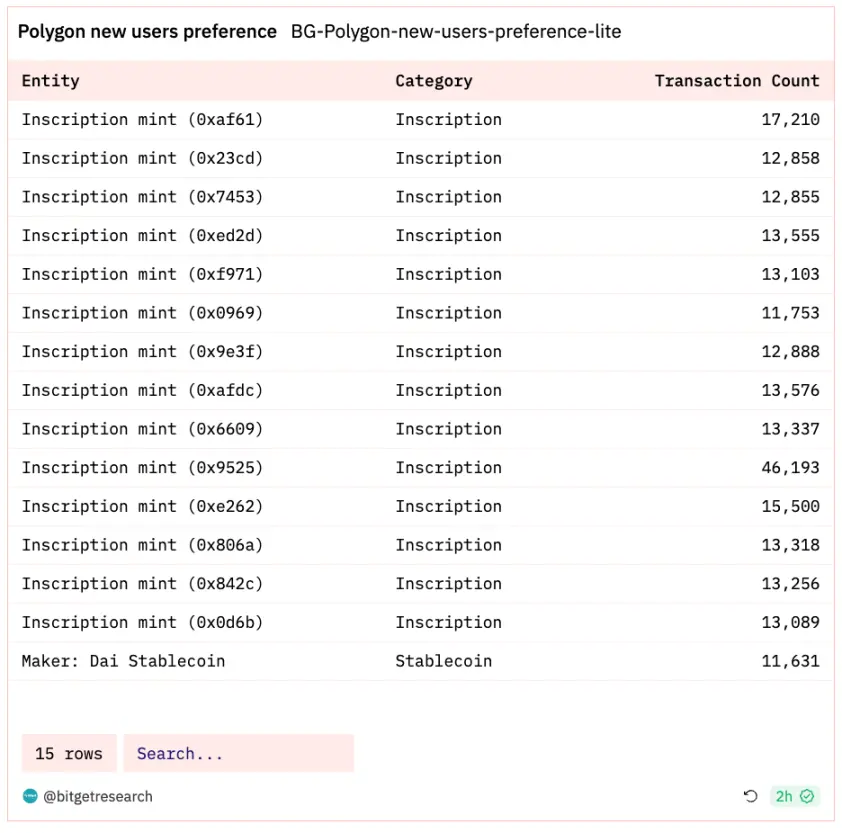
Task: Focus the Search... input field
Action: click(x=238, y=753)
